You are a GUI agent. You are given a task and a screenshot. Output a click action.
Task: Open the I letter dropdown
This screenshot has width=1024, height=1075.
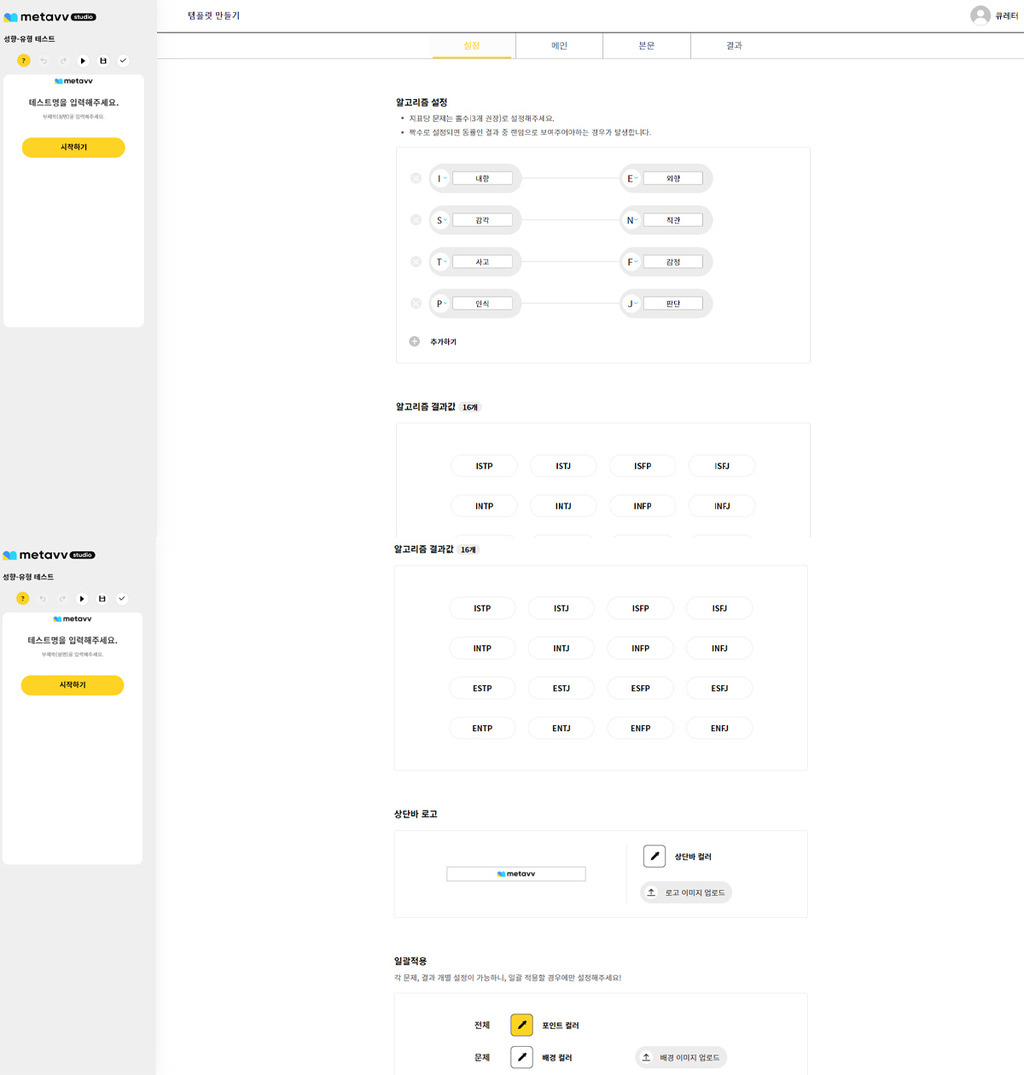tap(441, 178)
